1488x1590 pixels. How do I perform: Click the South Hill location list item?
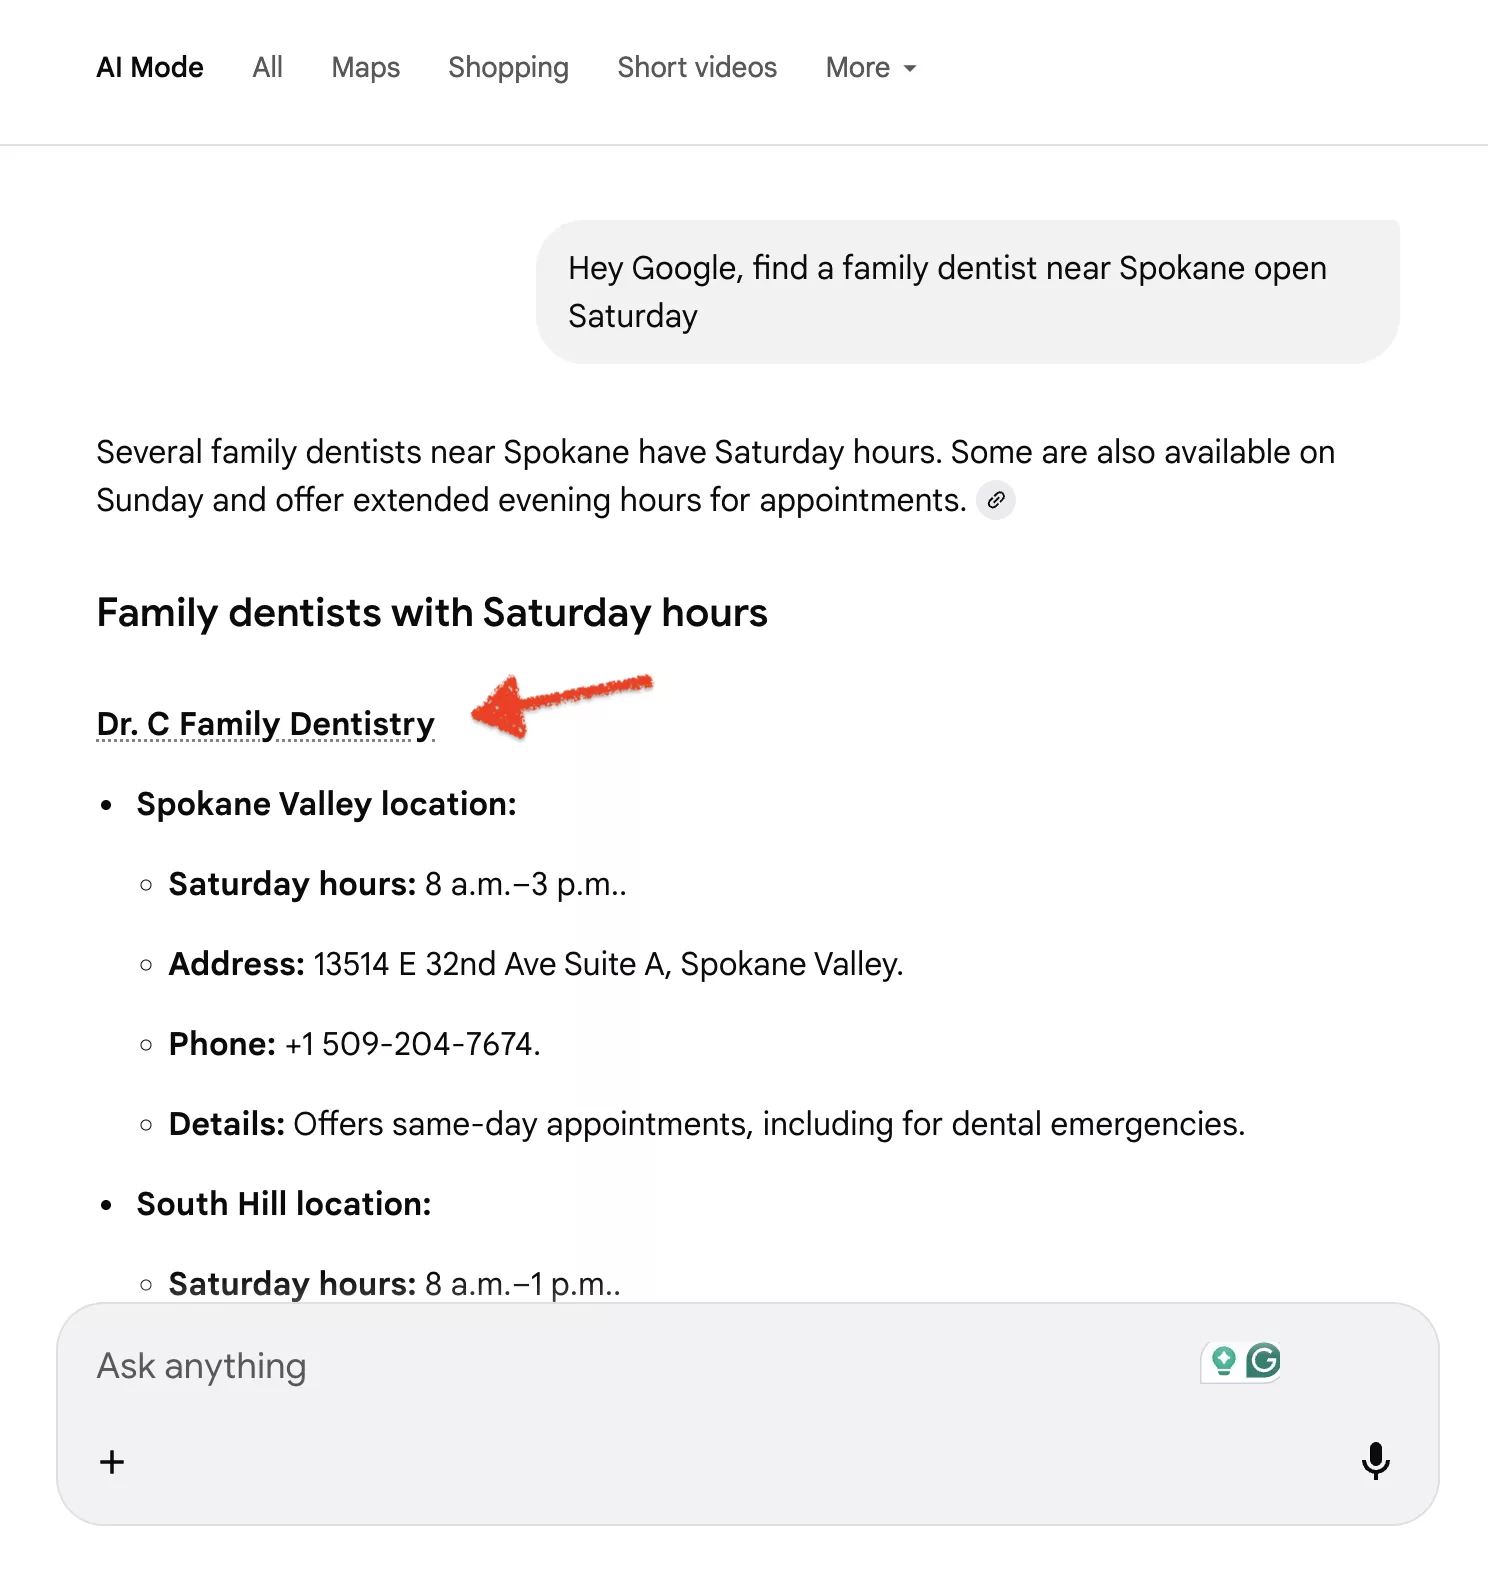tap(283, 1203)
